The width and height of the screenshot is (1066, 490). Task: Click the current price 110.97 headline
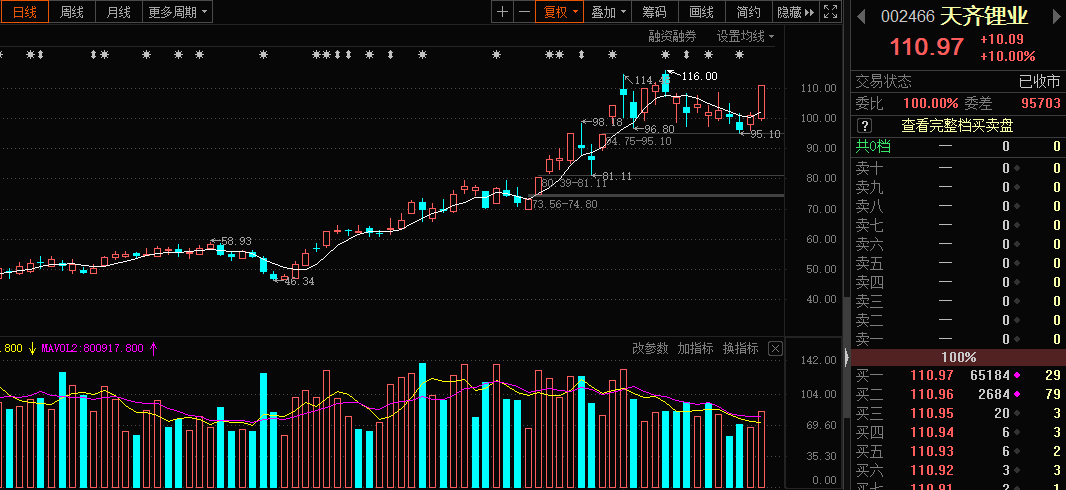(x=927, y=47)
